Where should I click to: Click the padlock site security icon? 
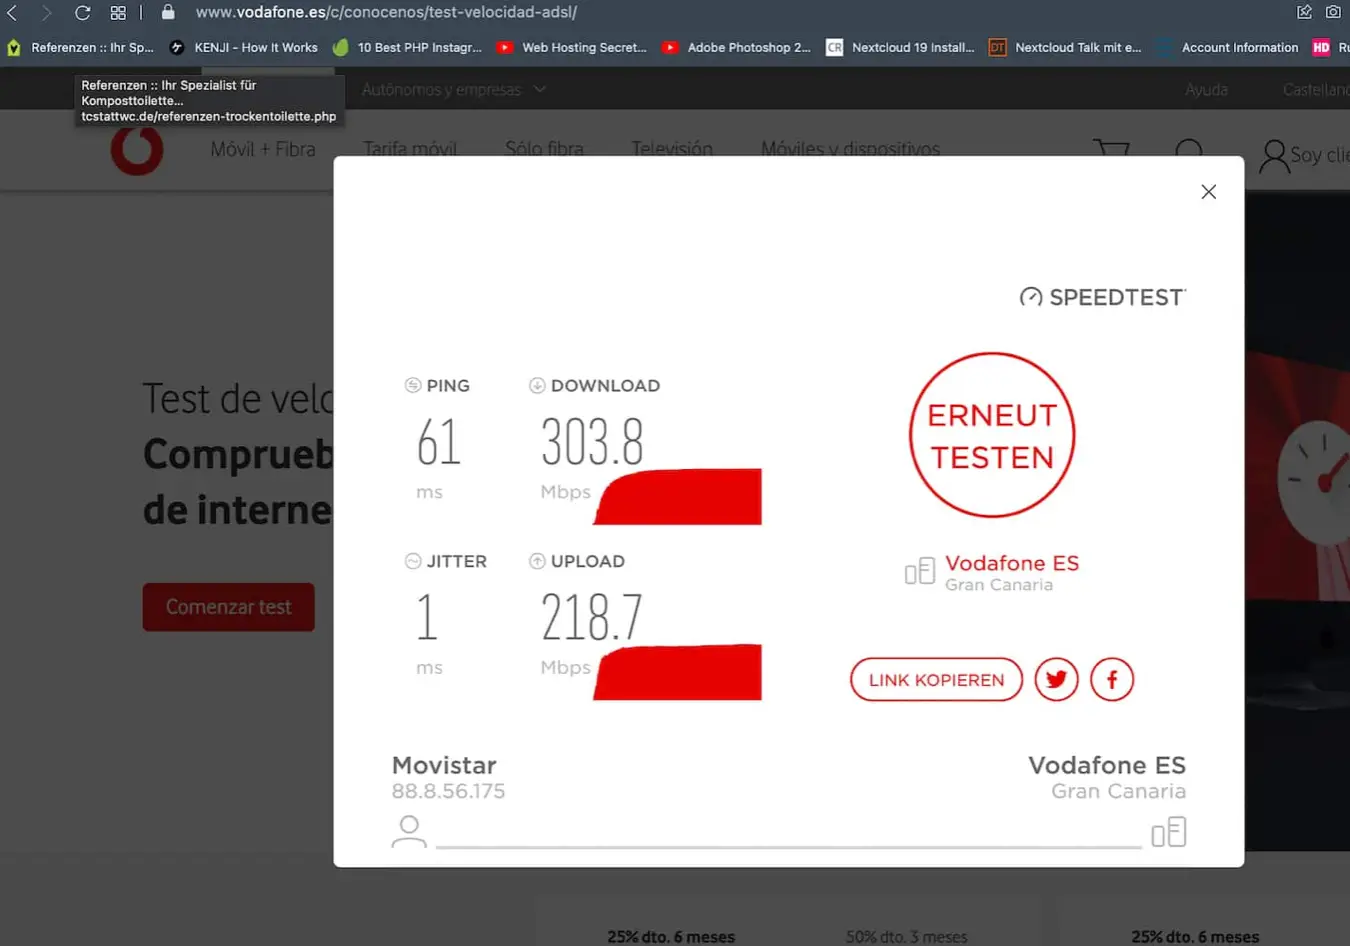[168, 12]
